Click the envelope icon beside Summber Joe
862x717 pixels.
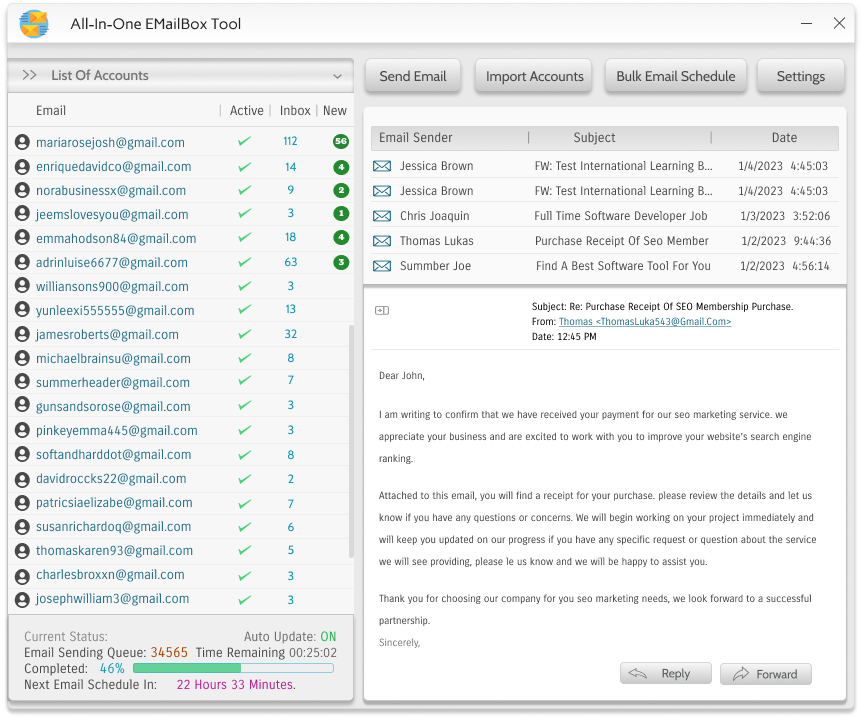coord(381,266)
